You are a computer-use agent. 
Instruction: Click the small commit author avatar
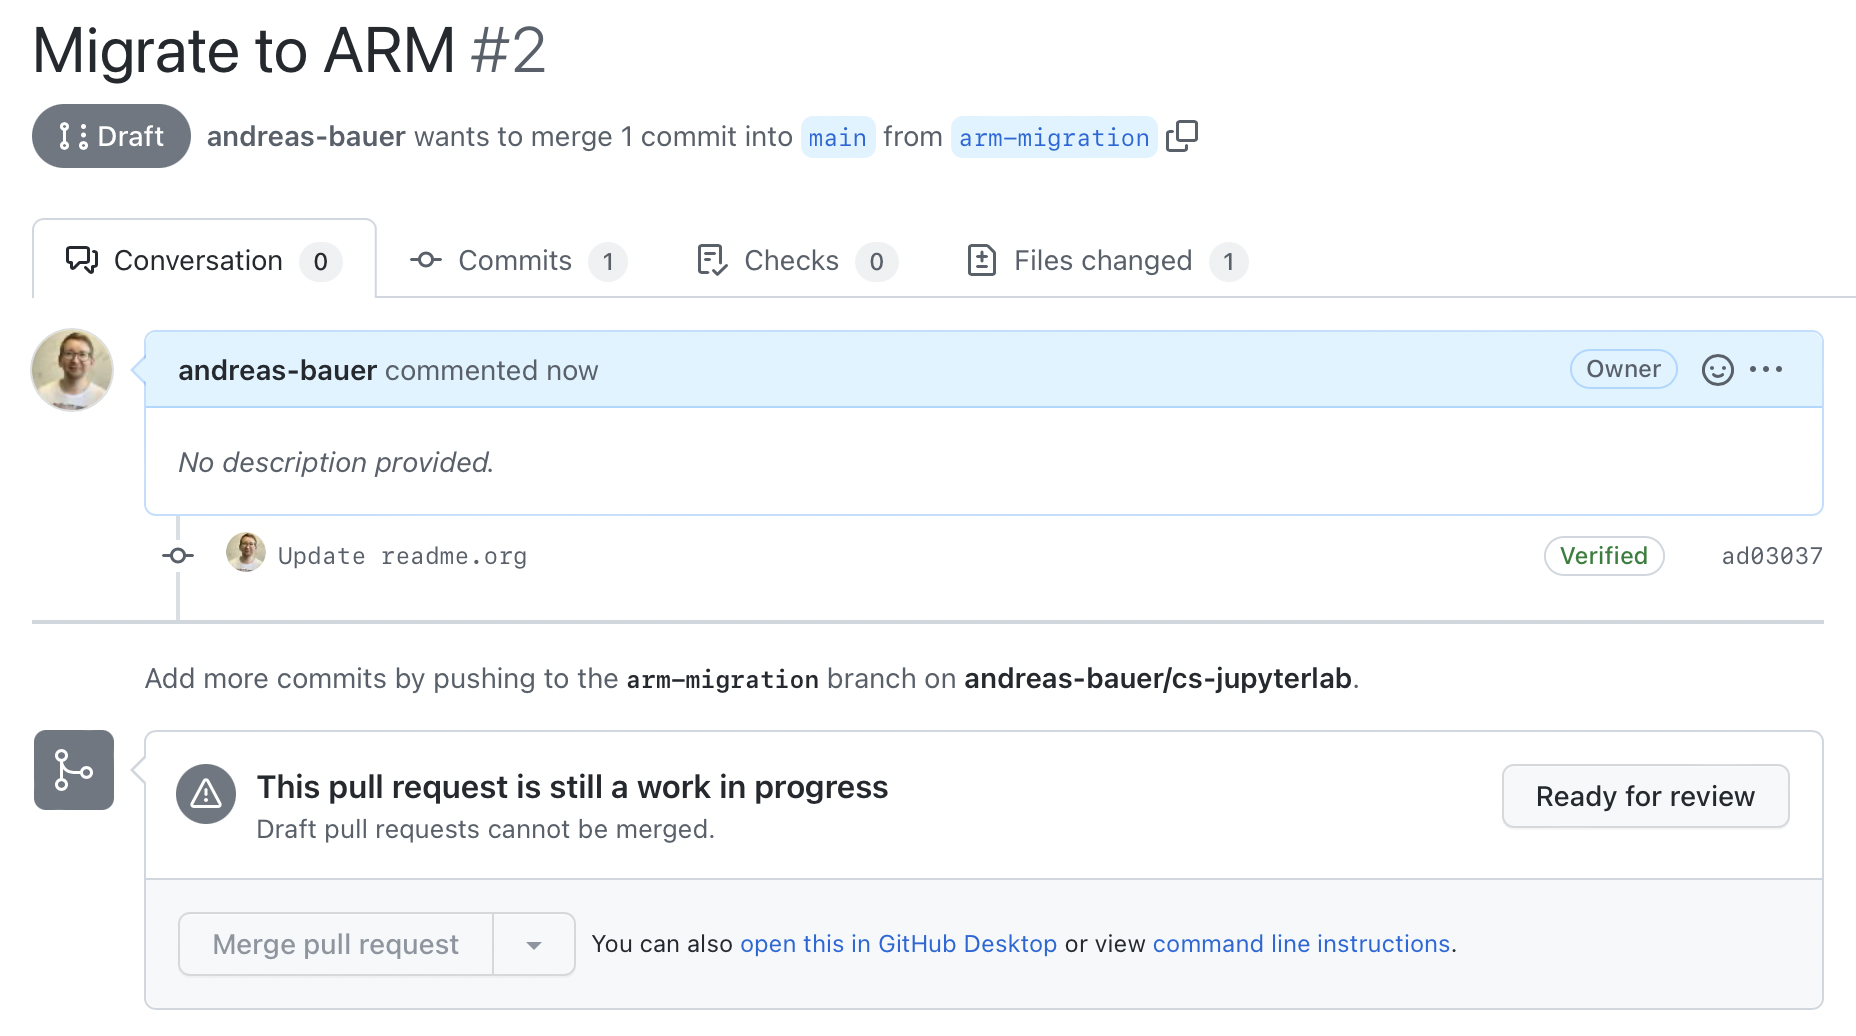click(246, 552)
